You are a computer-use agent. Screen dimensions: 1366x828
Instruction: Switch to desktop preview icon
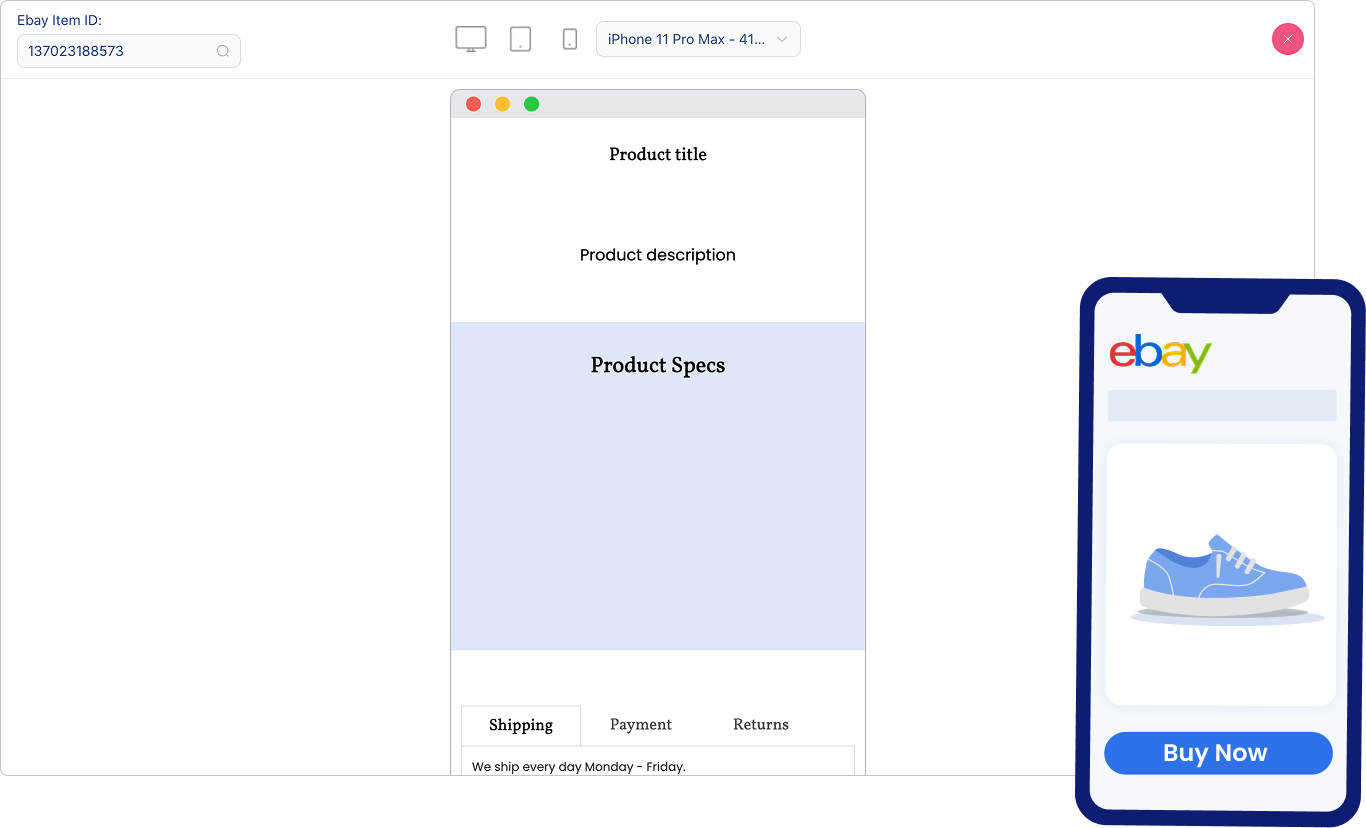pyautogui.click(x=471, y=39)
